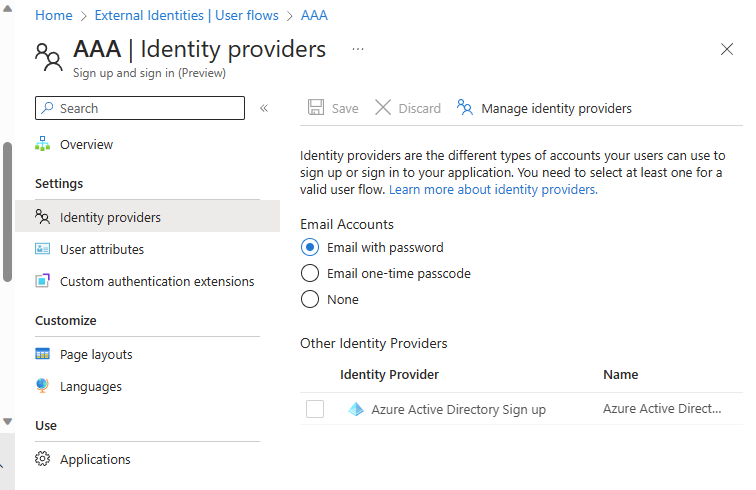Click the Applications gear icon
756x490 pixels.
tap(42, 459)
